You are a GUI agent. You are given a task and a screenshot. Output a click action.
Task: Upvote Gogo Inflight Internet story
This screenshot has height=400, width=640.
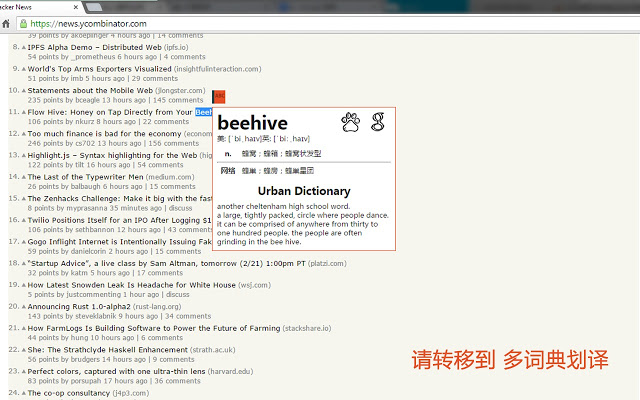tap(24, 242)
